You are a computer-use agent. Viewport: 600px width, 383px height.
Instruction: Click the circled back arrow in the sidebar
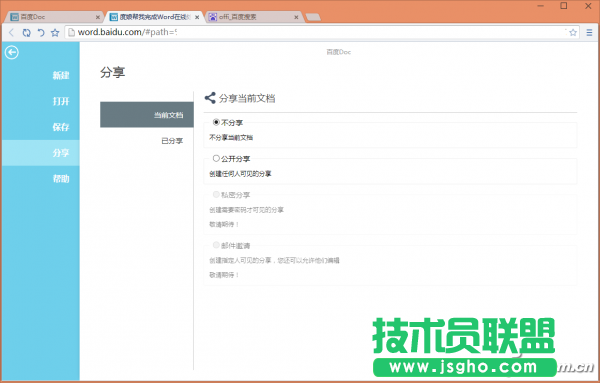tap(11, 52)
